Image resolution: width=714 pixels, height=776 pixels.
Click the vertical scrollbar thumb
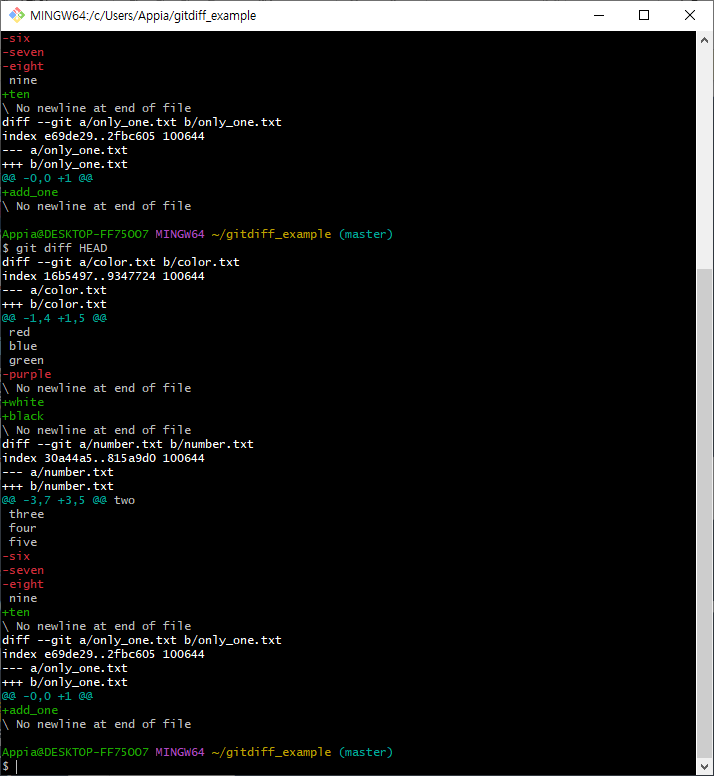pyautogui.click(x=704, y=513)
